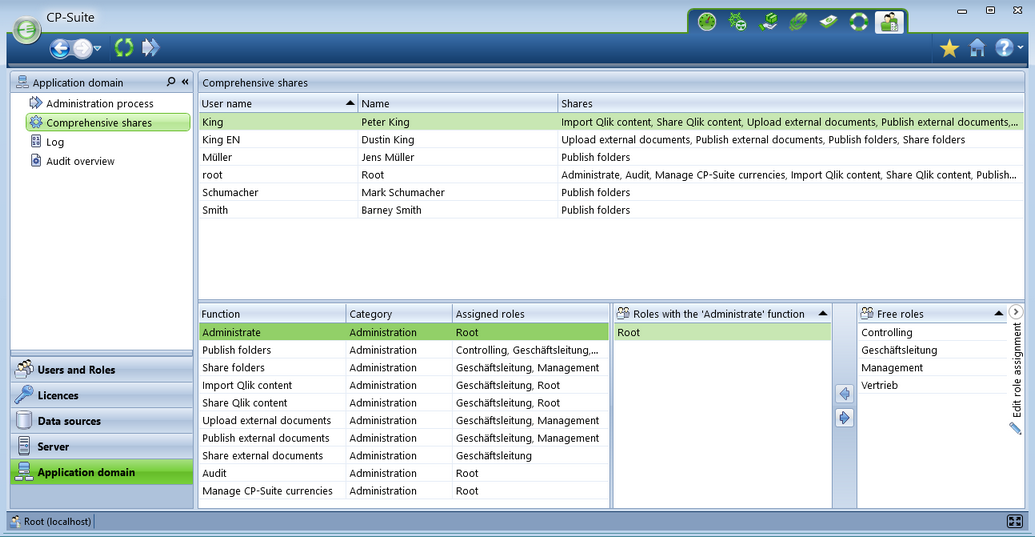The height and width of the screenshot is (537, 1035).
Task: Switch to Licences section
Action: [102, 396]
